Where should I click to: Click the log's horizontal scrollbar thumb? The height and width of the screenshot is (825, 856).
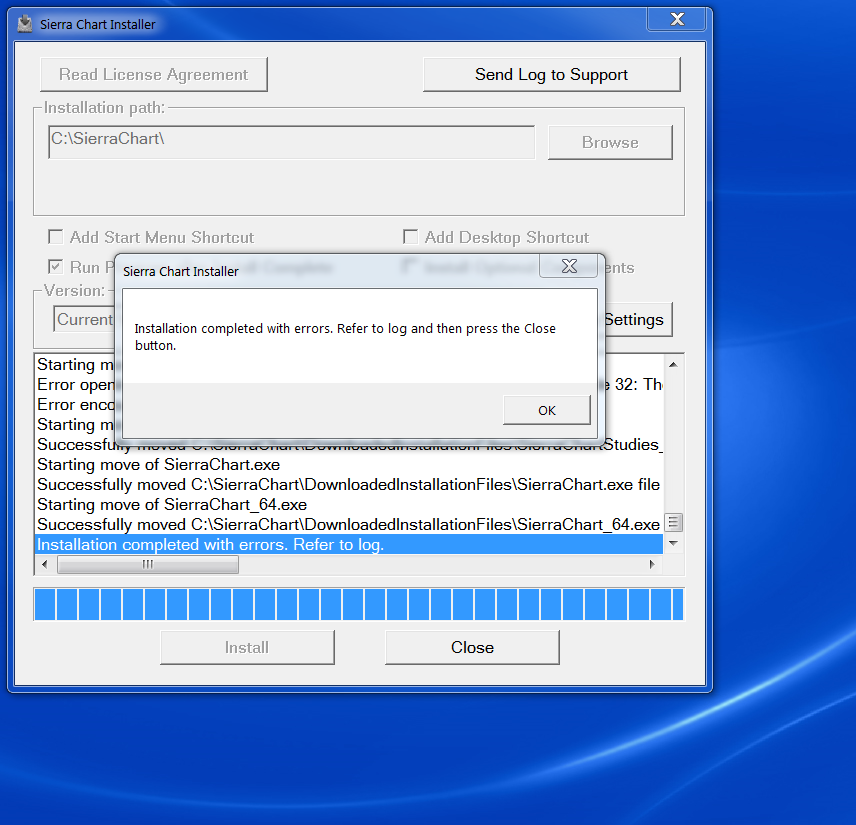[x=148, y=564]
